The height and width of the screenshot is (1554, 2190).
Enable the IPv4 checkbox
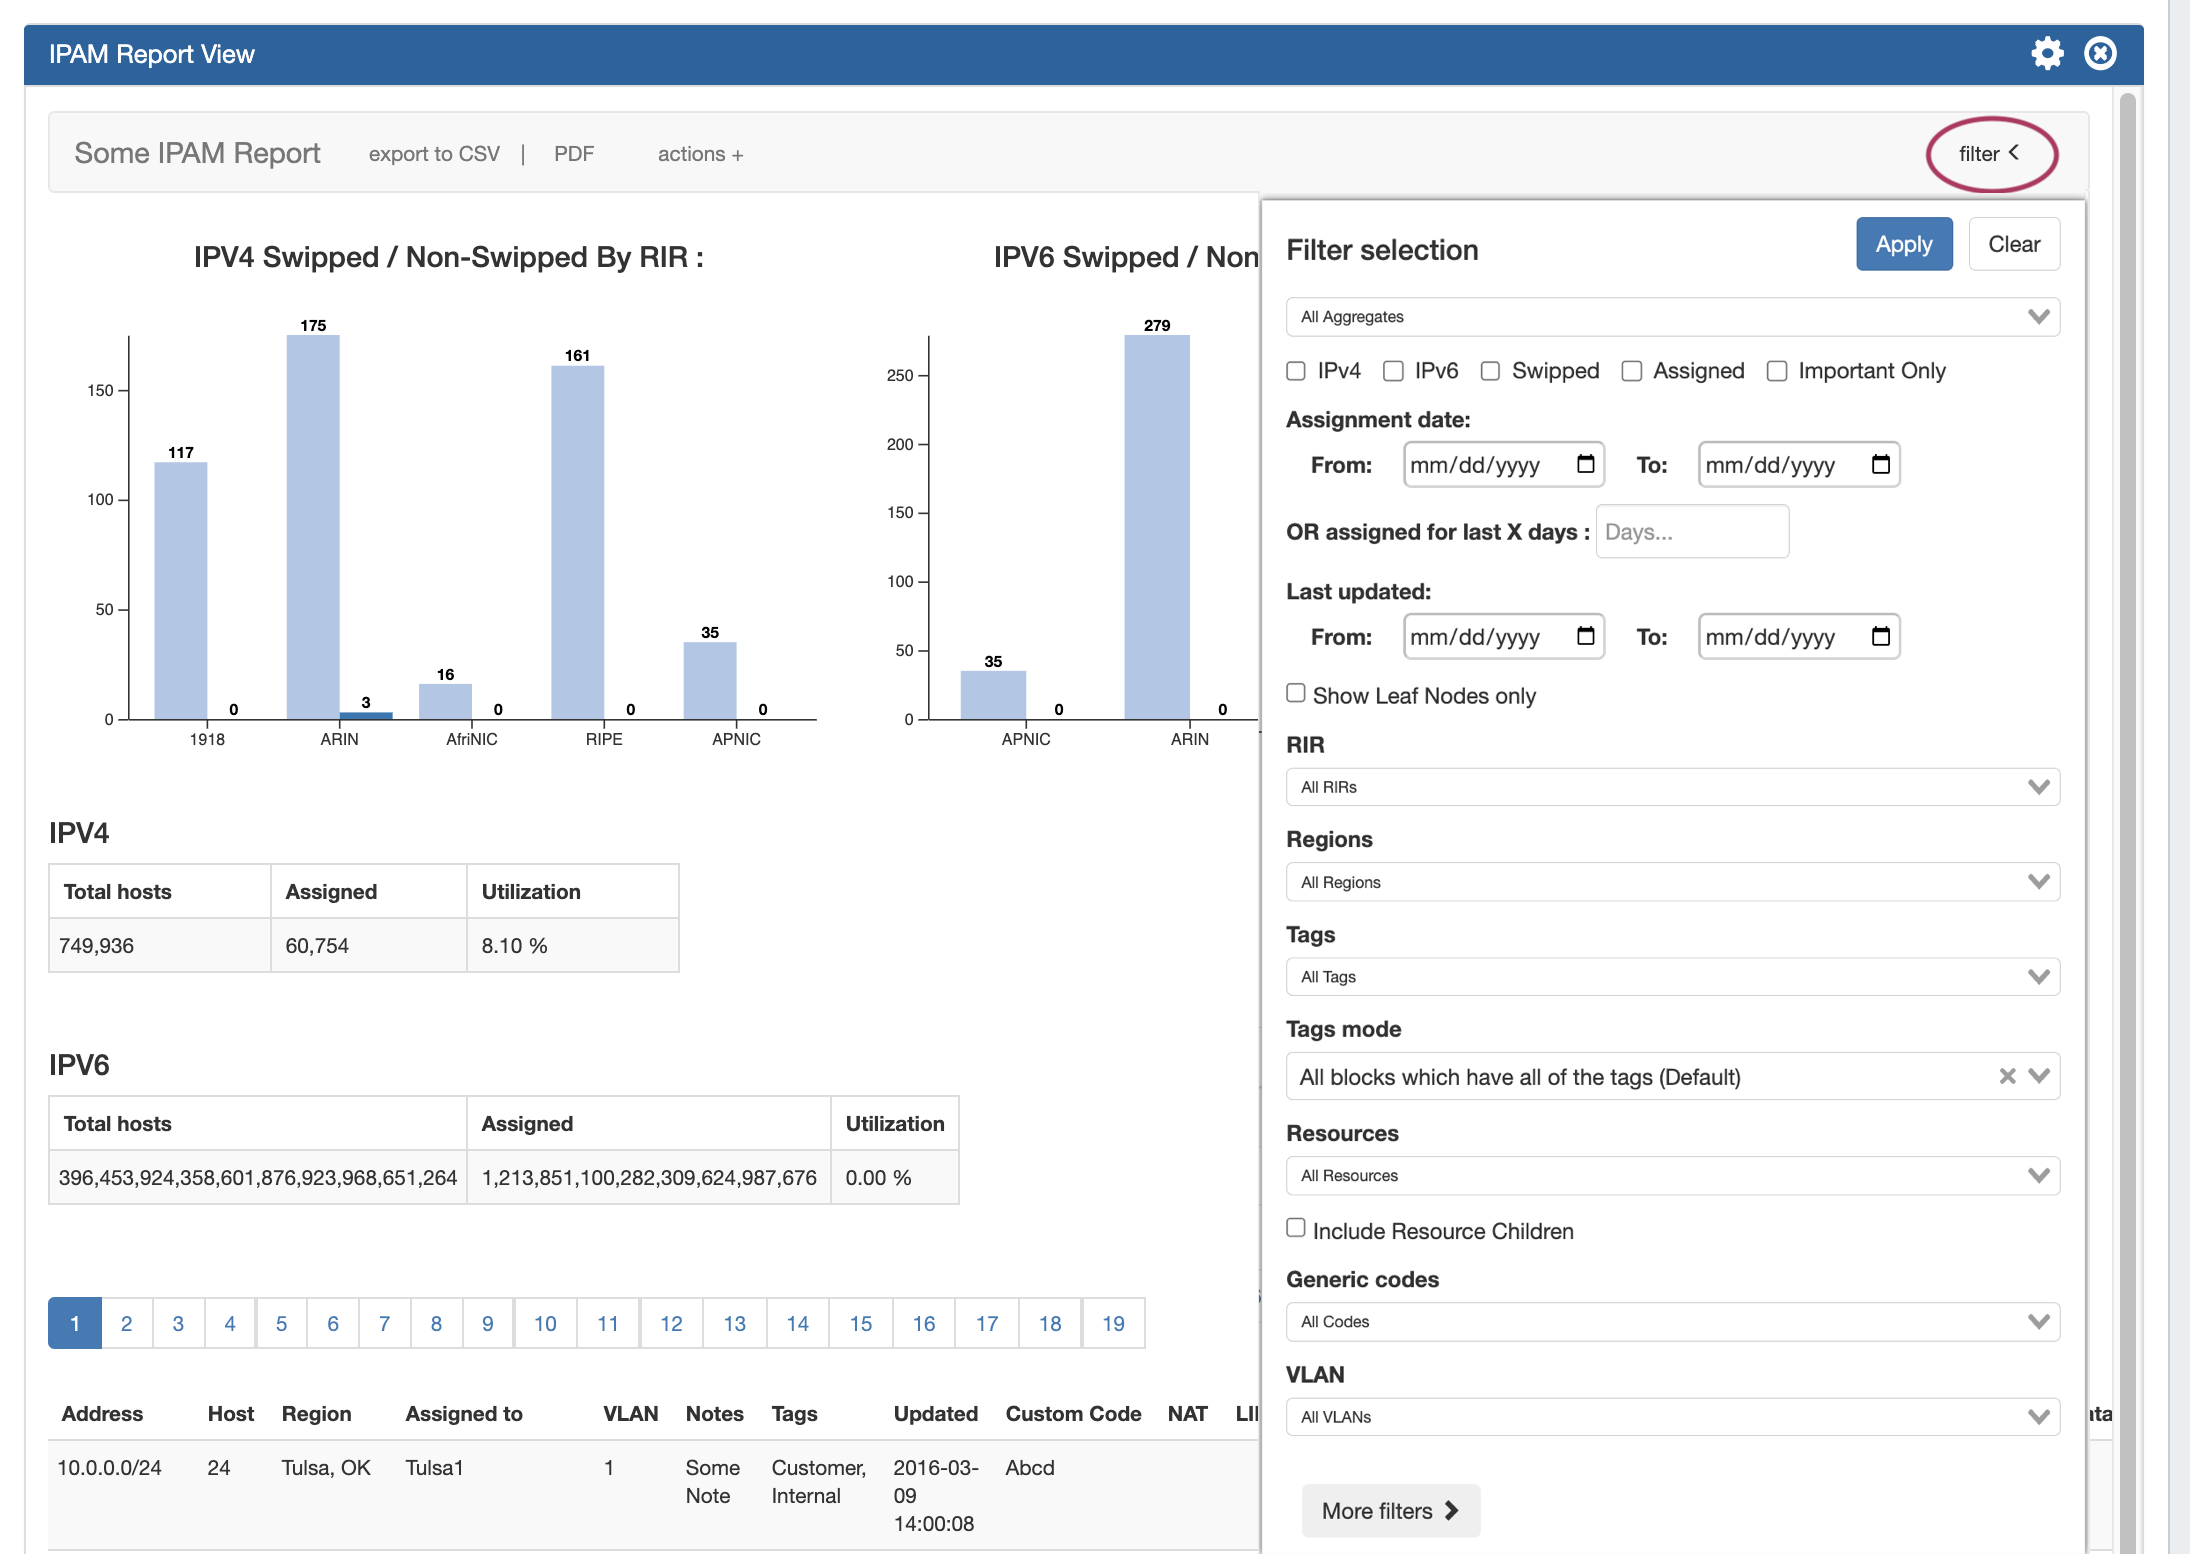(1296, 371)
